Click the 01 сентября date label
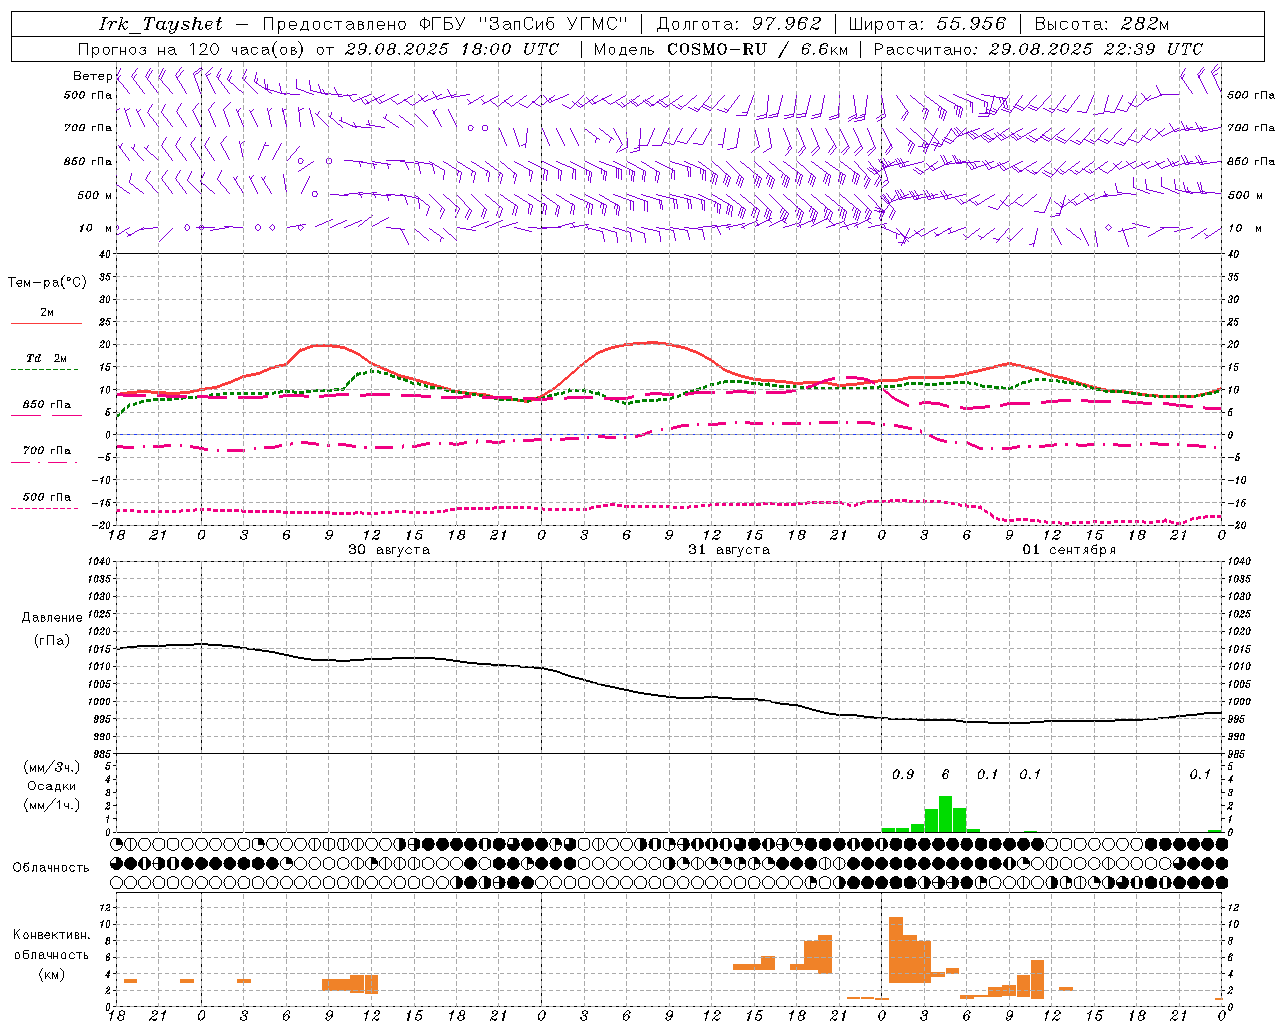 (1069, 550)
